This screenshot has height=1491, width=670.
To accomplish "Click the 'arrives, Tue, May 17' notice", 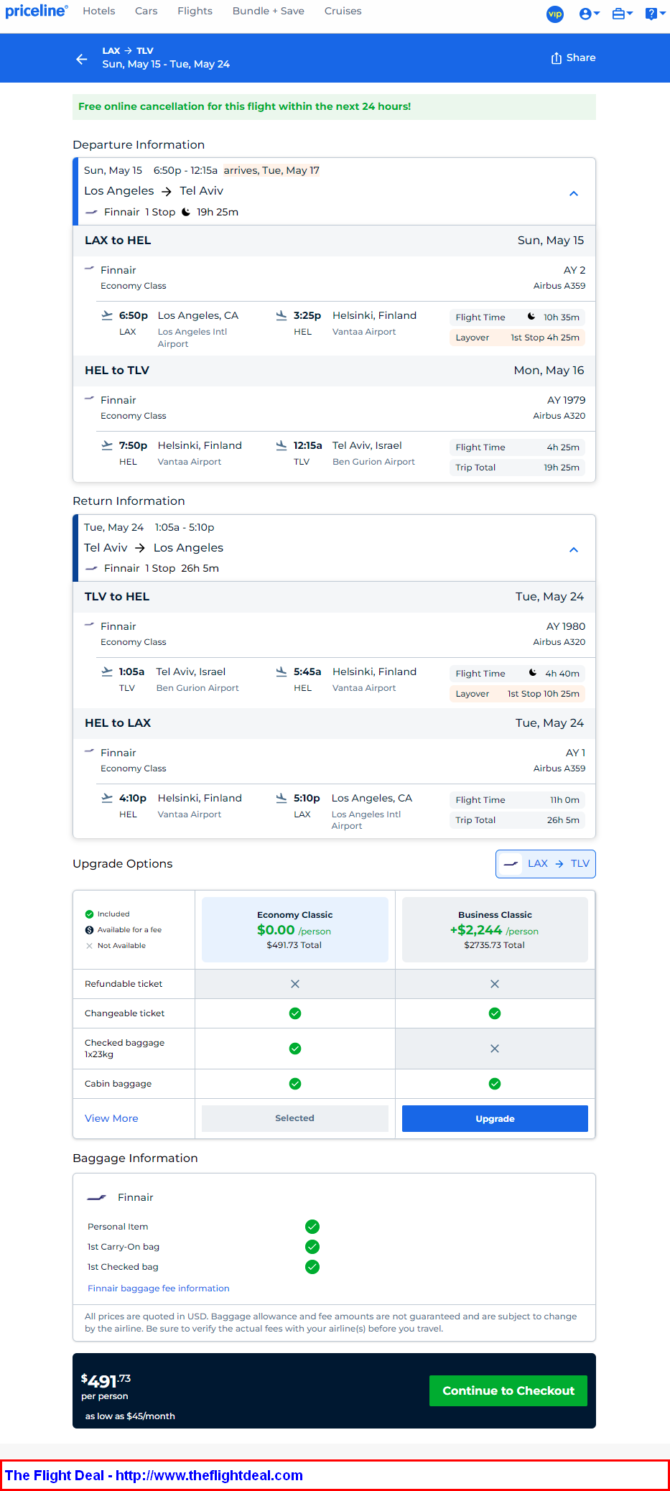I will 271,170.
